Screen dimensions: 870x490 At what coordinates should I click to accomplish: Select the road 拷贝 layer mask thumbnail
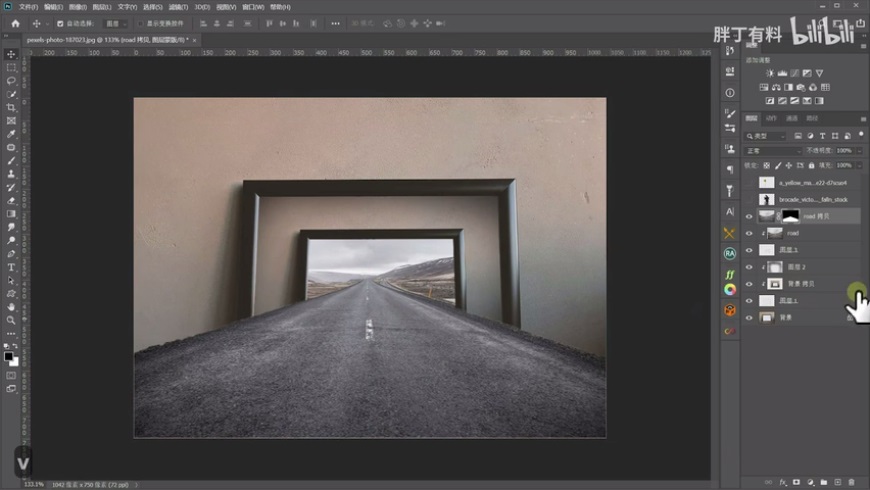(x=790, y=216)
